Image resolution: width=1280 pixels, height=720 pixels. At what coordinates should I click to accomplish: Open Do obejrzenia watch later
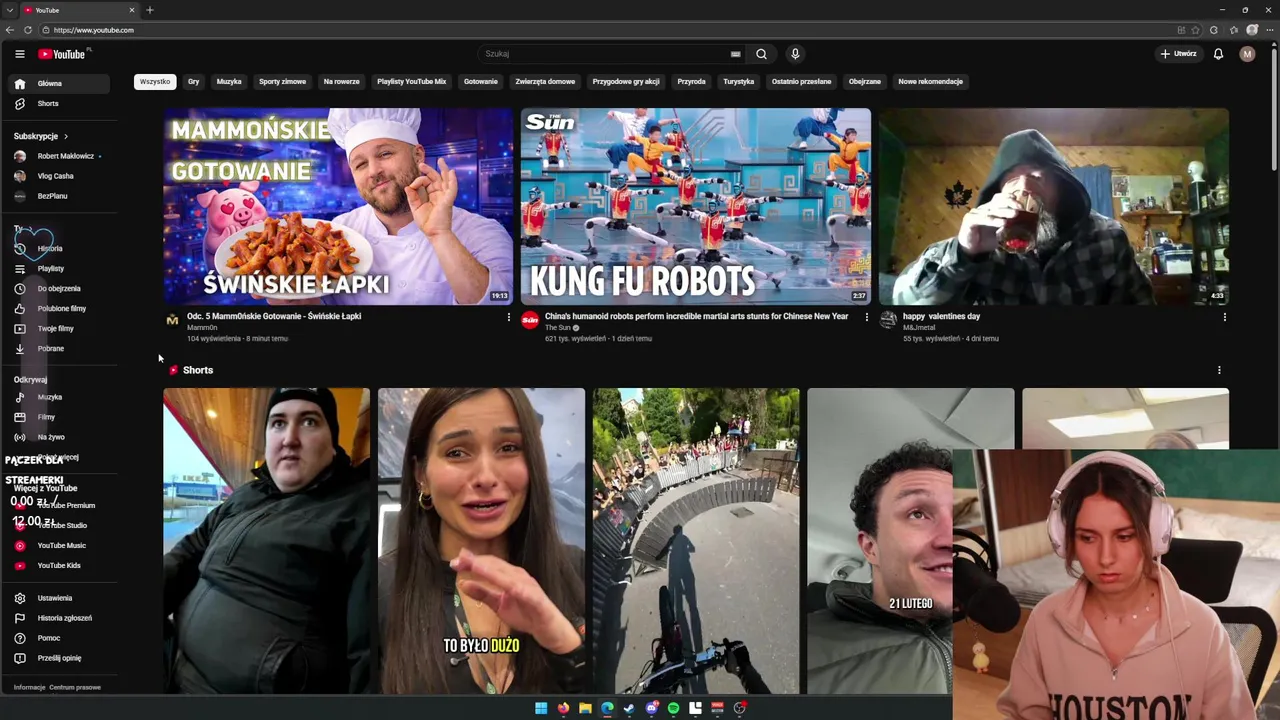(x=60, y=289)
